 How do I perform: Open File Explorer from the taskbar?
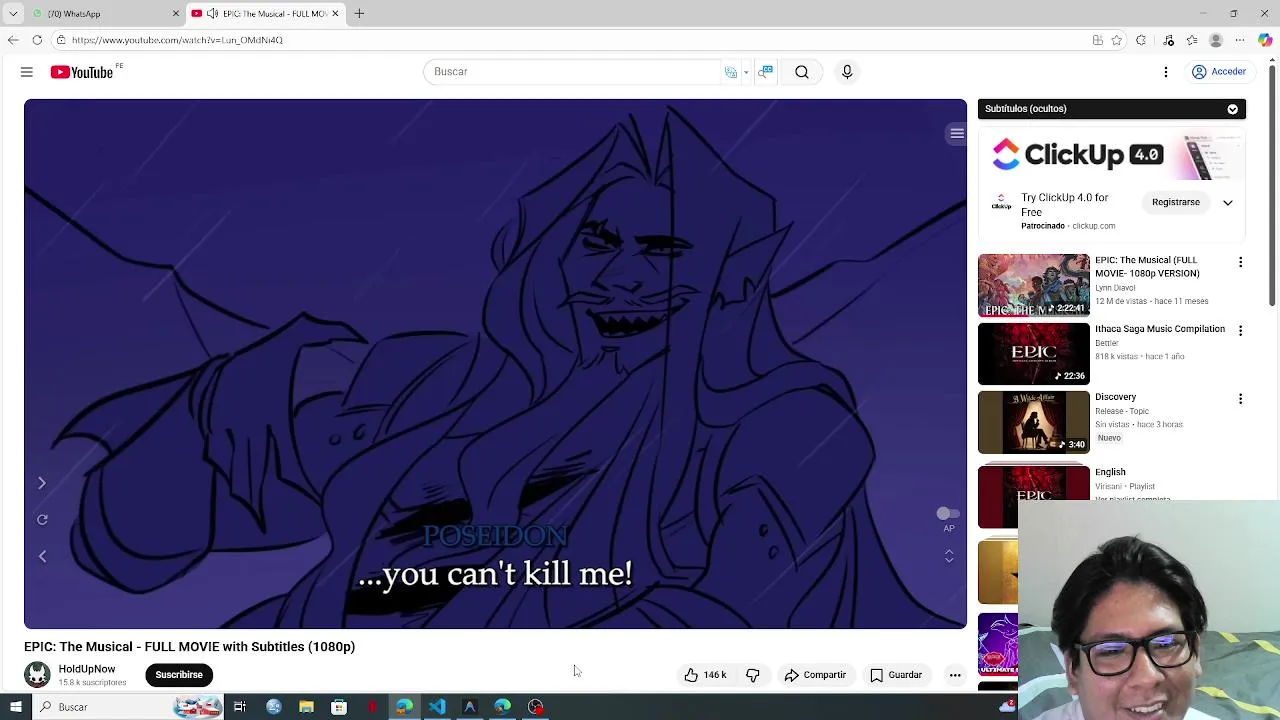click(306, 707)
